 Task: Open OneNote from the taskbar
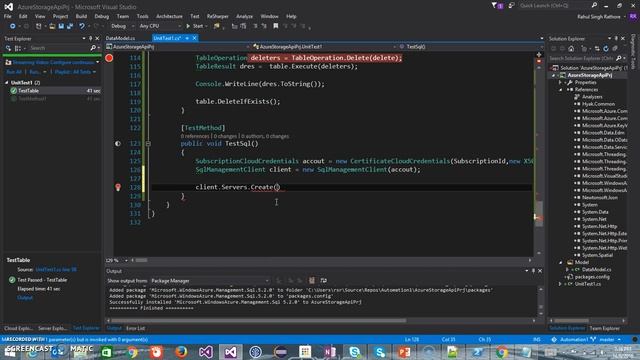pyautogui.click(x=330, y=352)
